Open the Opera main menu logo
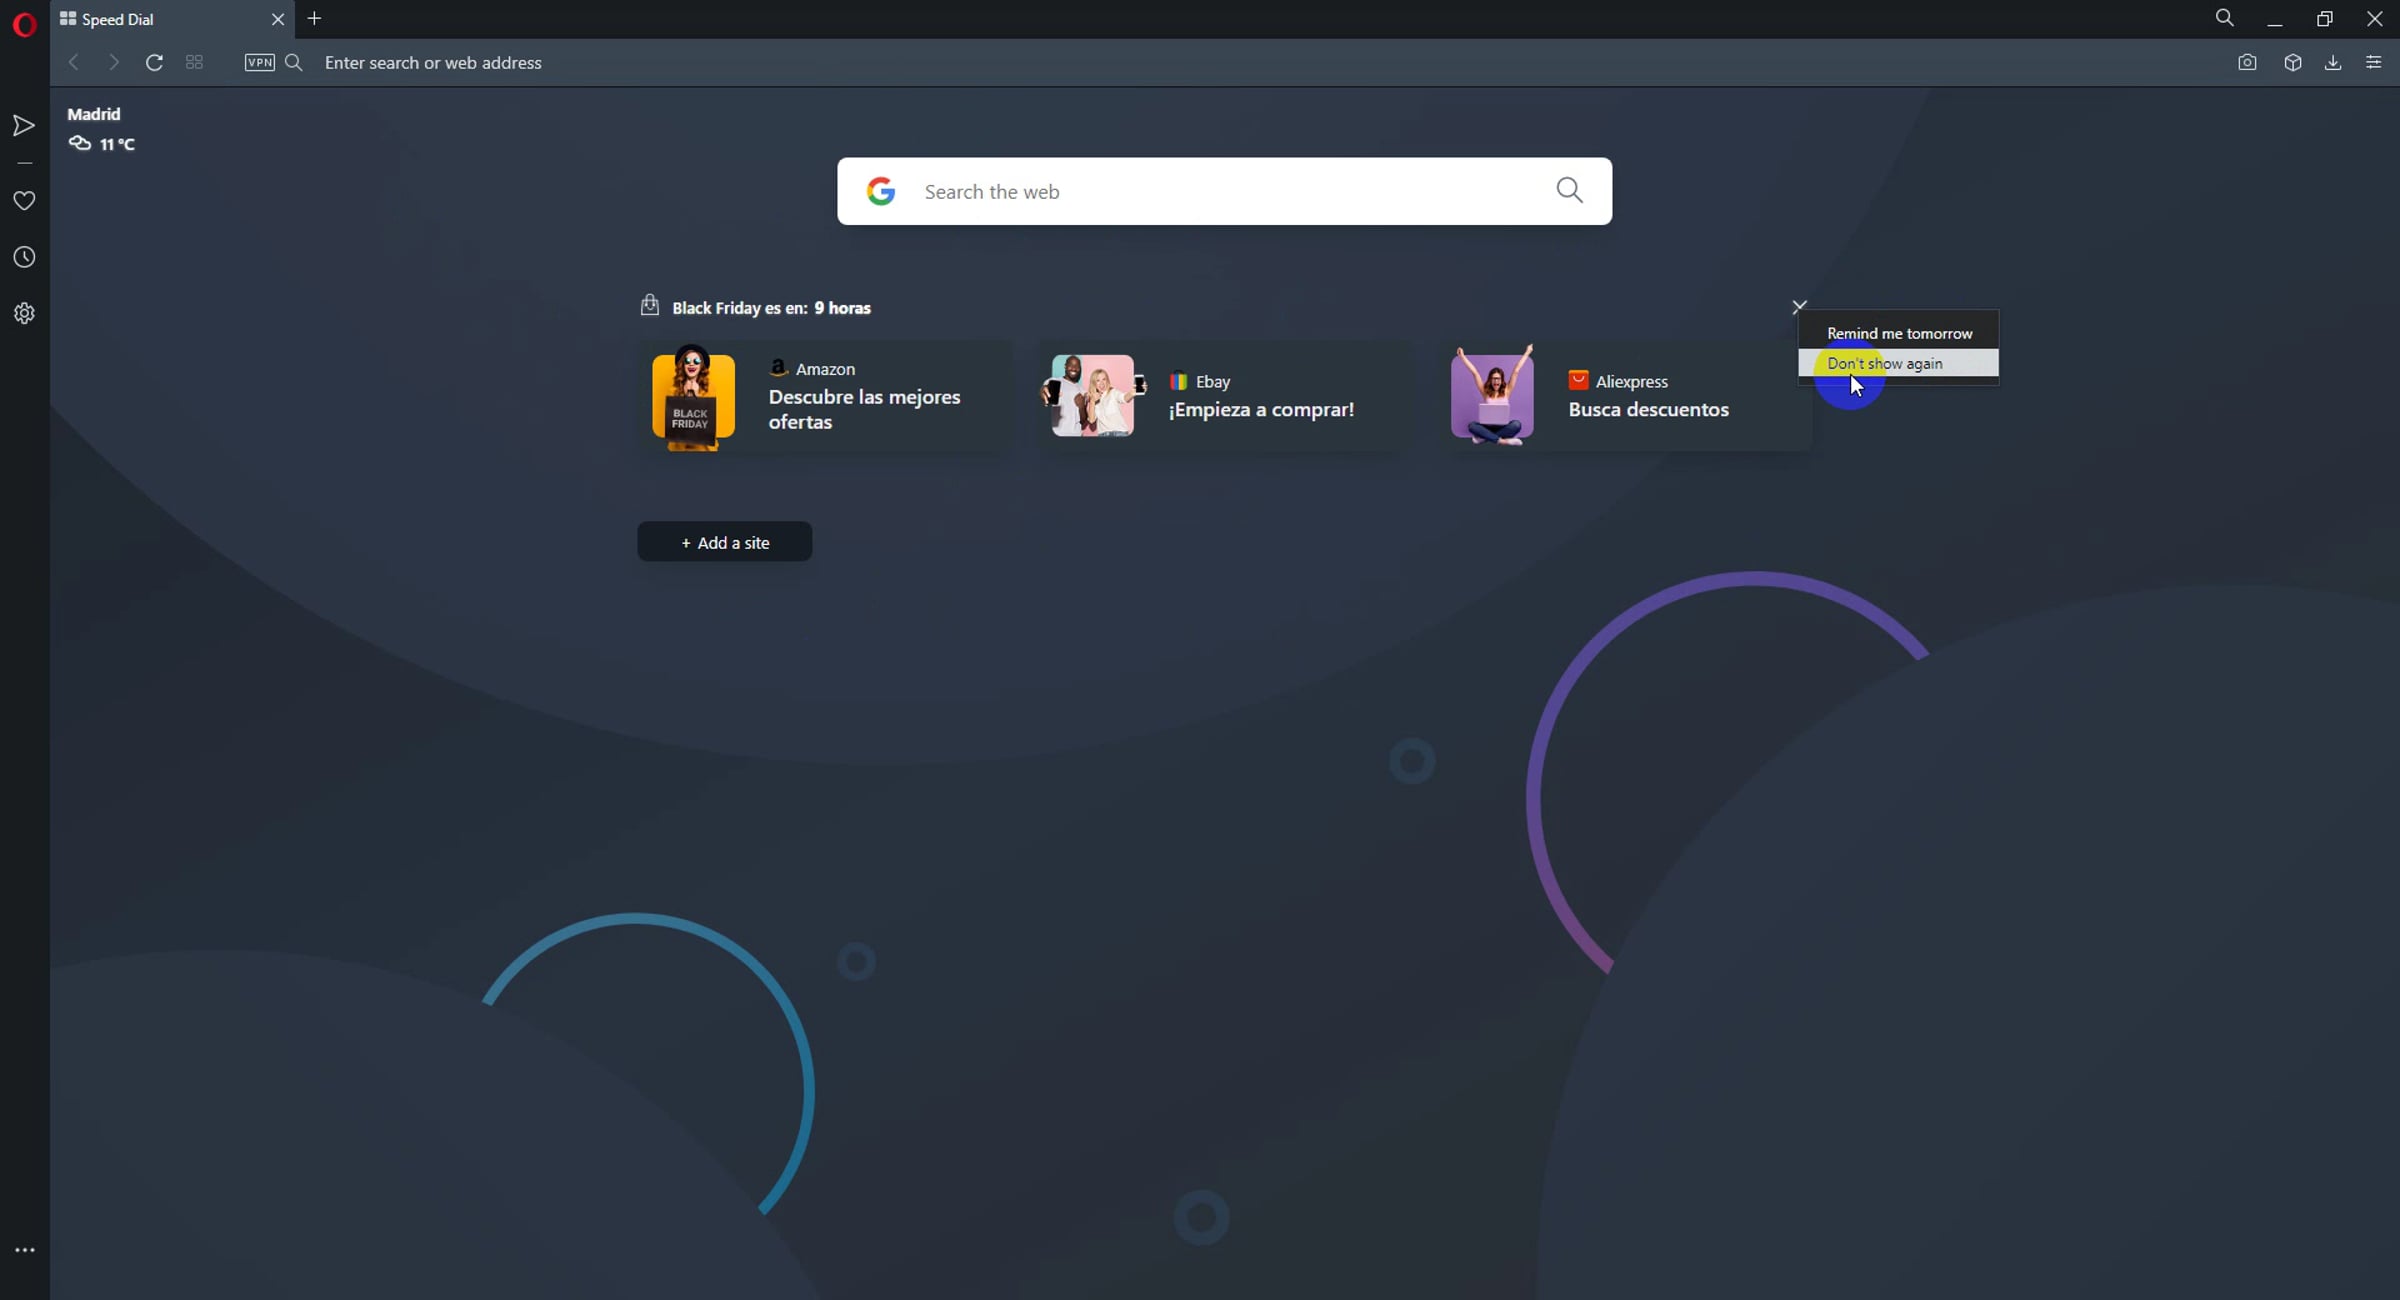The height and width of the screenshot is (1300, 2400). [24, 24]
